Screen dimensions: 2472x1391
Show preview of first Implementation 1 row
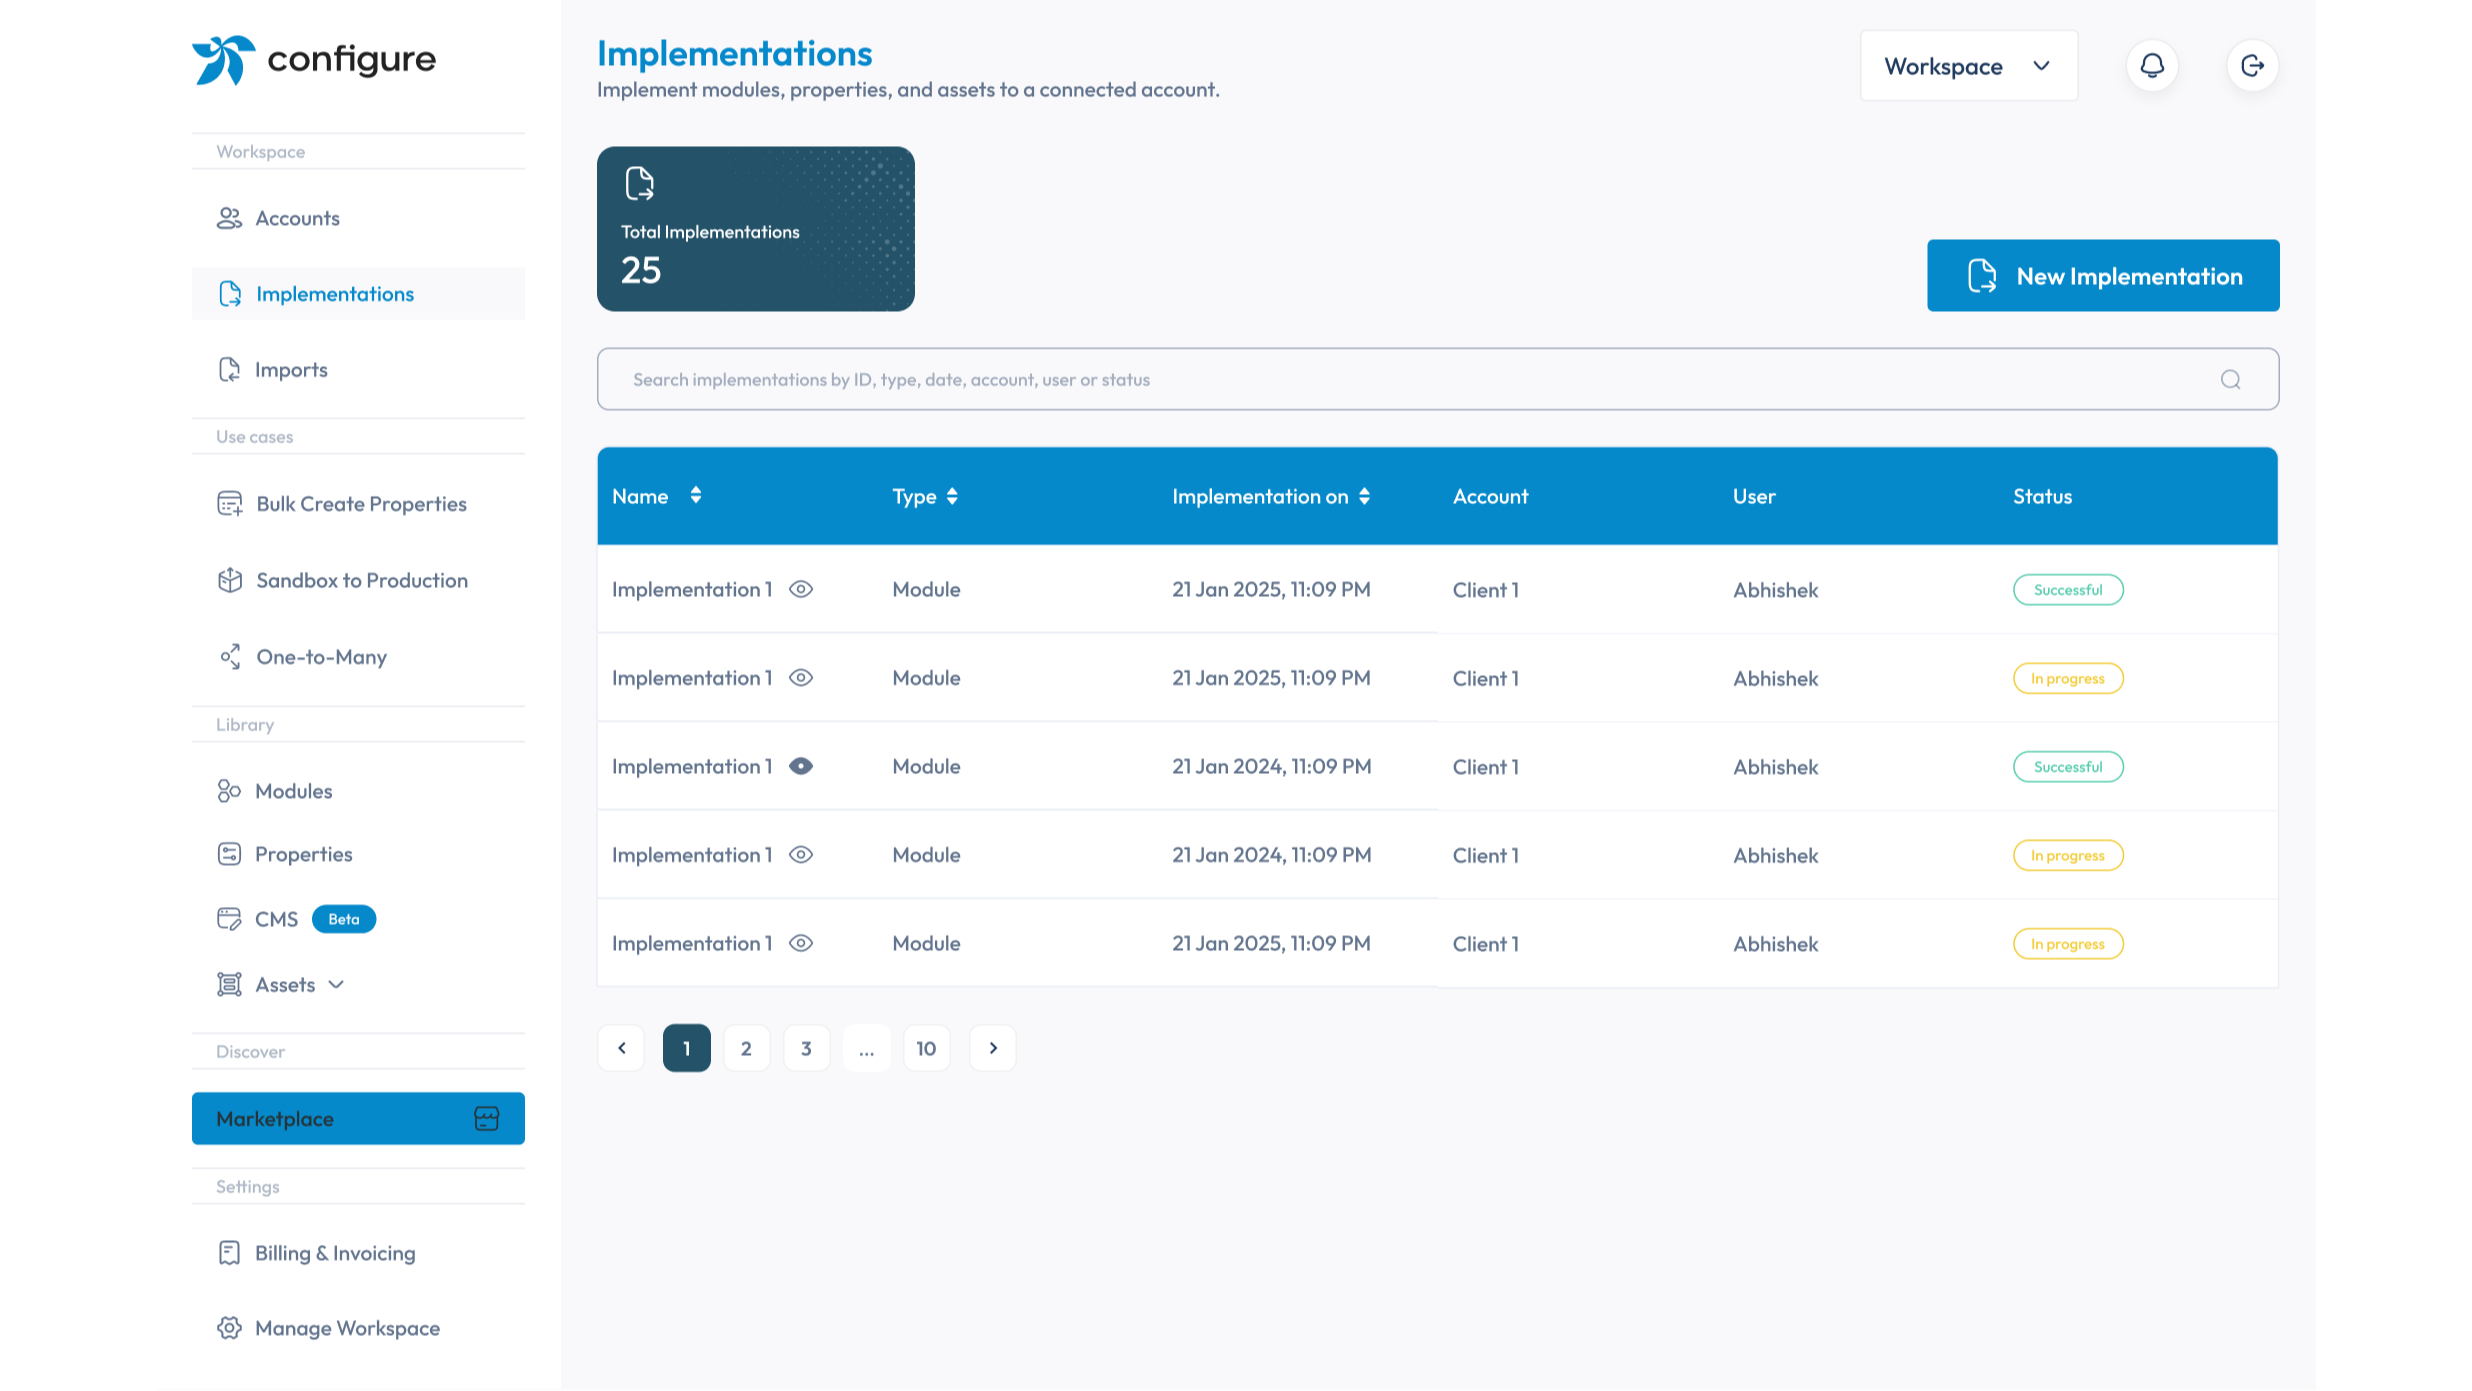click(x=801, y=589)
